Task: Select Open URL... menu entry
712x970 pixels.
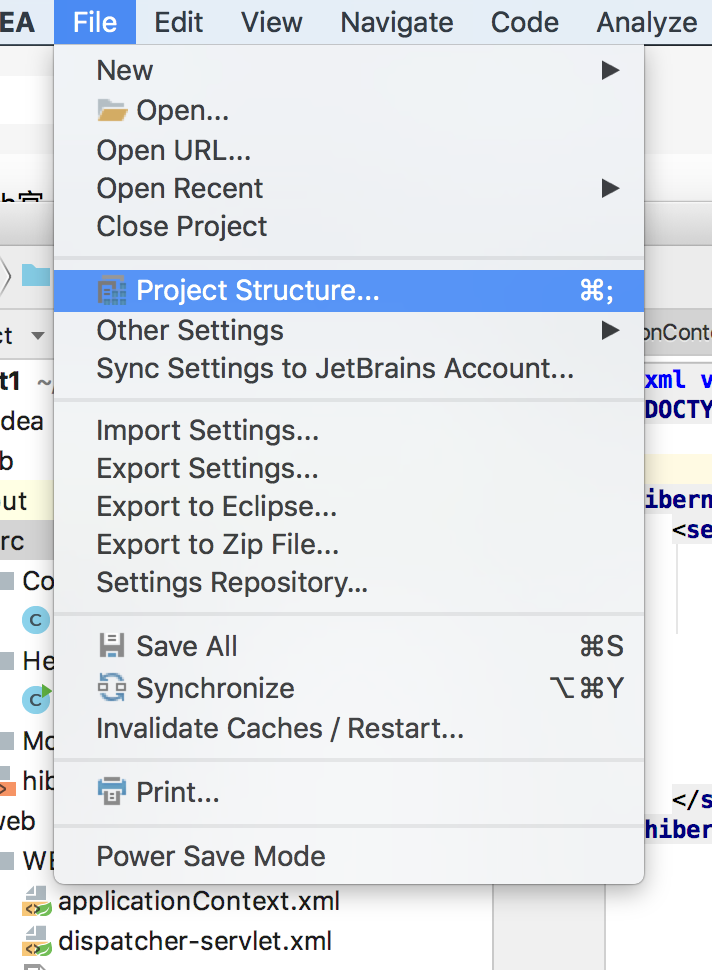Action: (349, 150)
